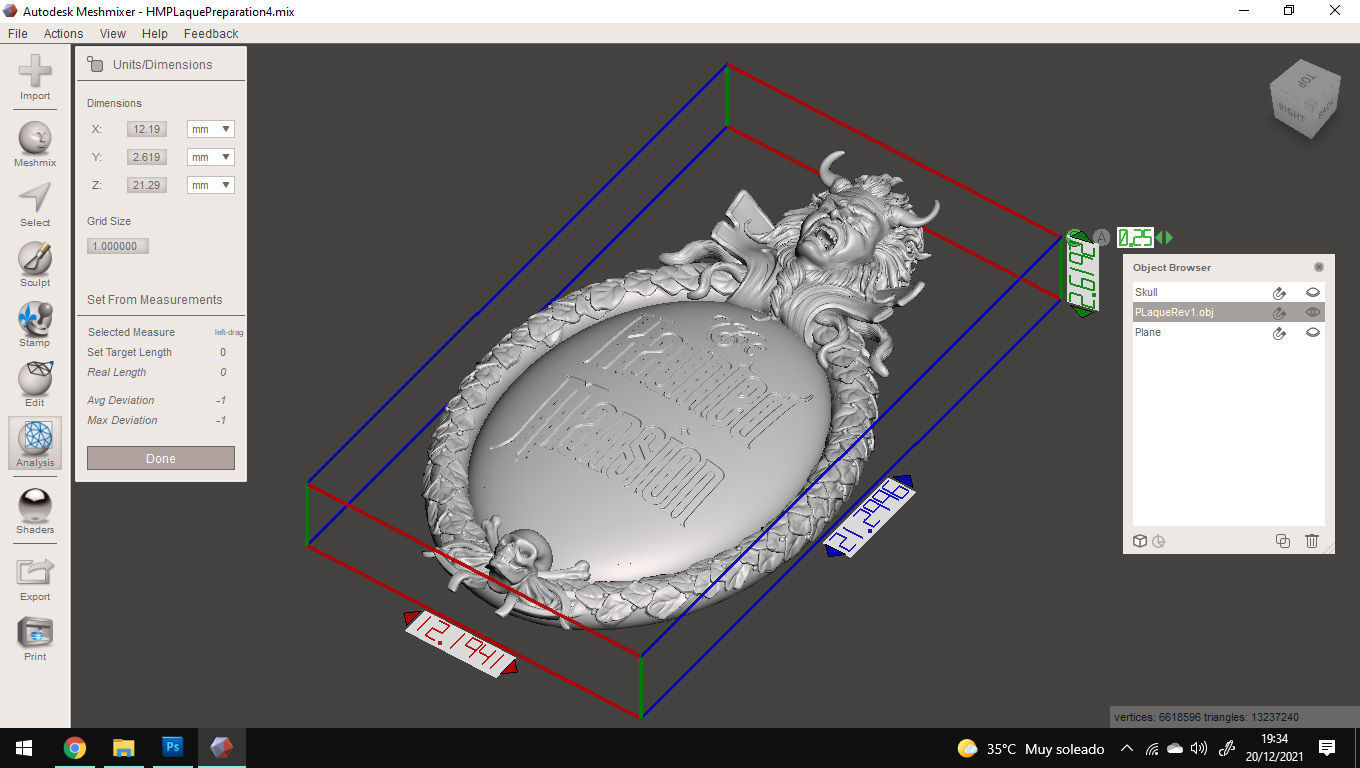Open the Shaders panel
This screenshot has height=768, width=1360.
(35, 511)
